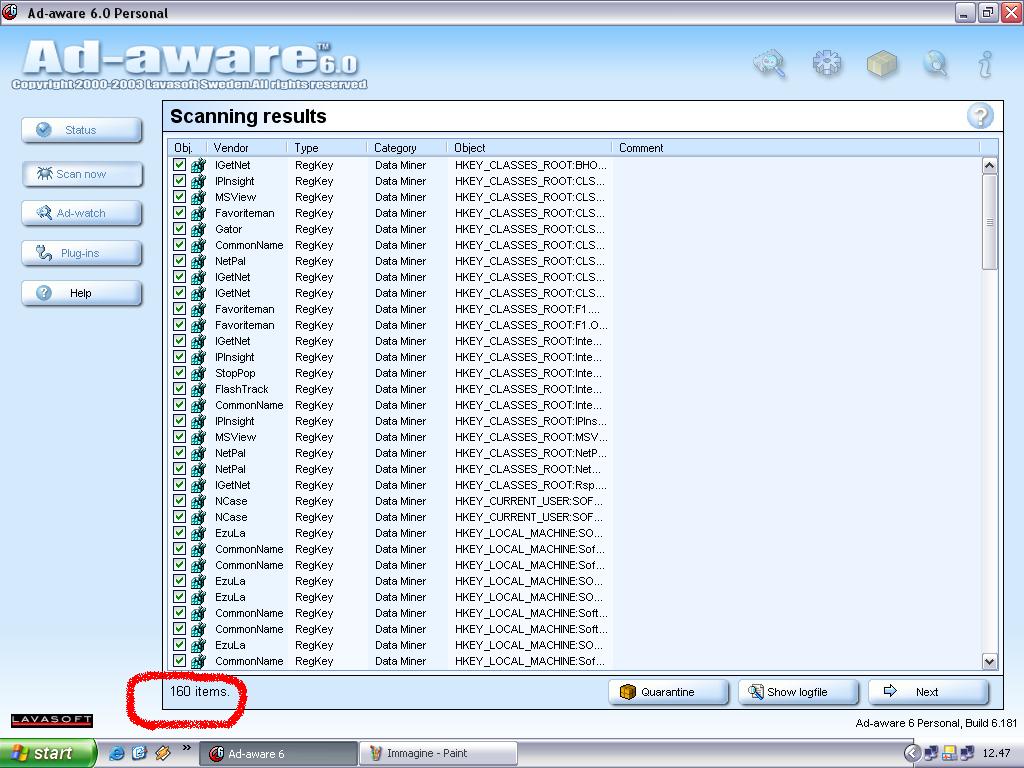Switch to Immagine - Paint window
Image resolution: width=1024 pixels, height=768 pixels.
438,754
